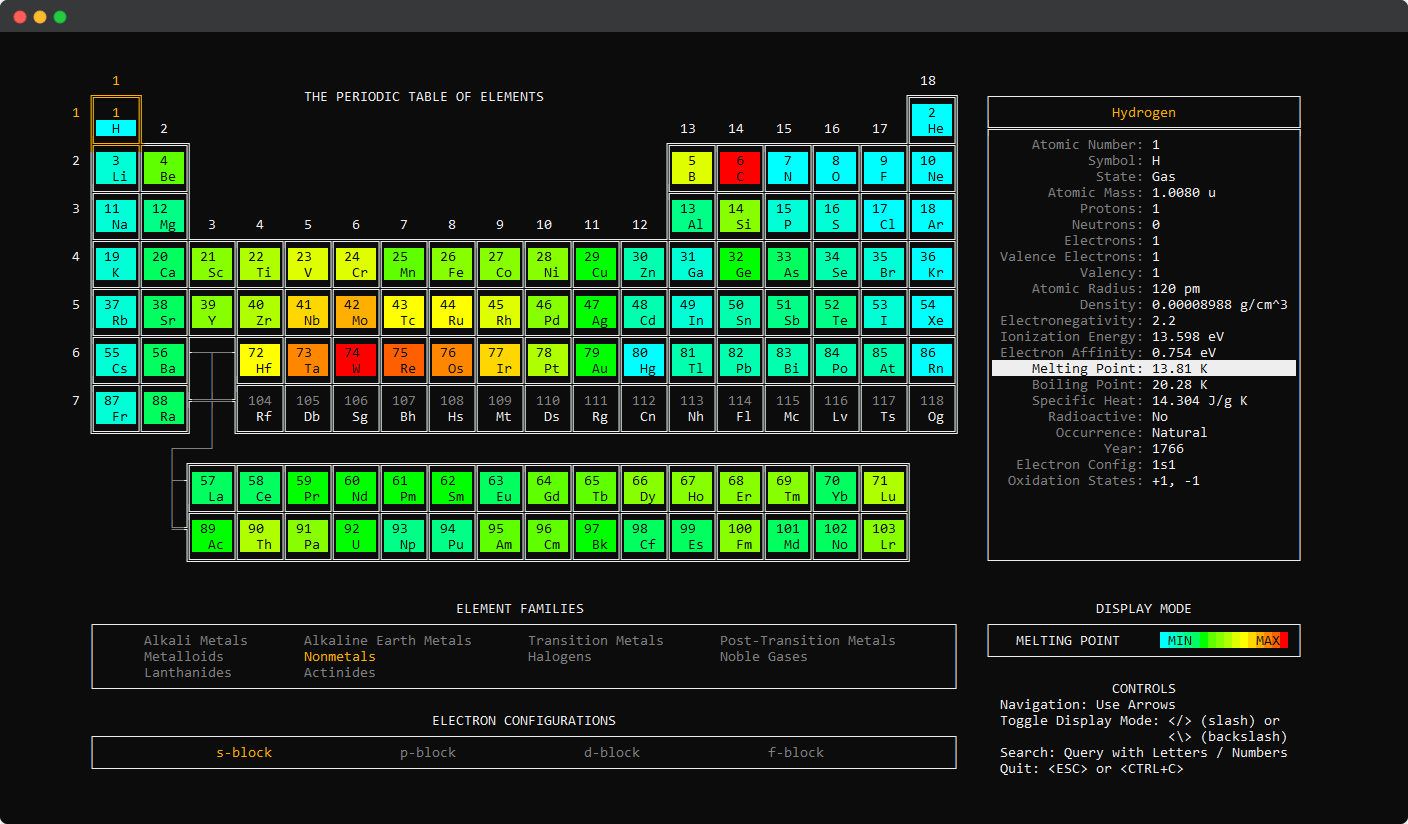Select the Uranium (U) cell

point(356,536)
